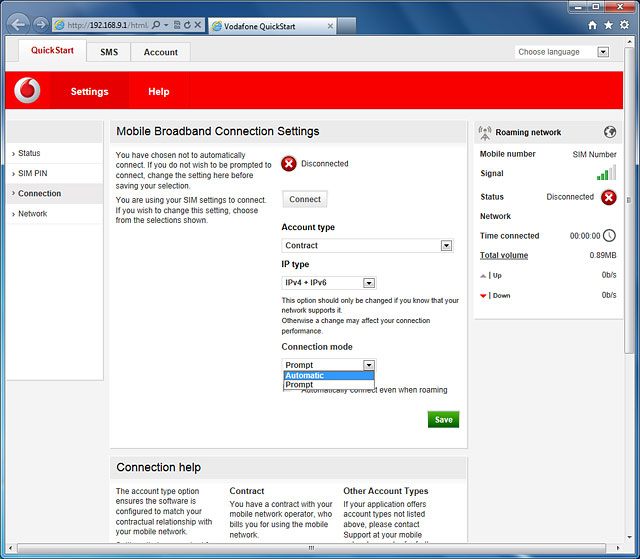Open browser Tools gear icon

point(624,25)
